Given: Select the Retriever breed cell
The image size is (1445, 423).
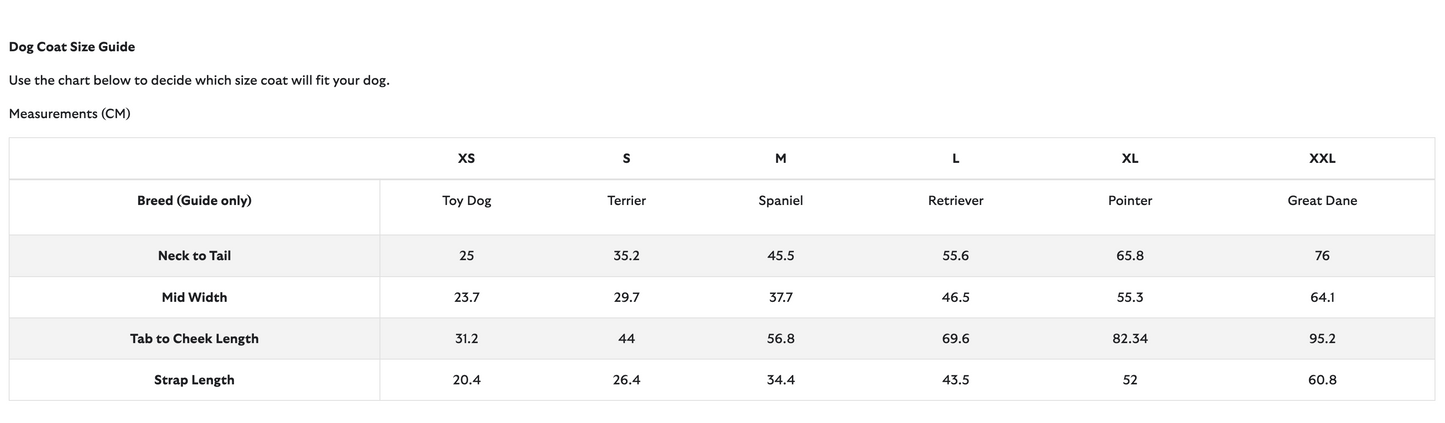Looking at the screenshot, I should (x=955, y=201).
